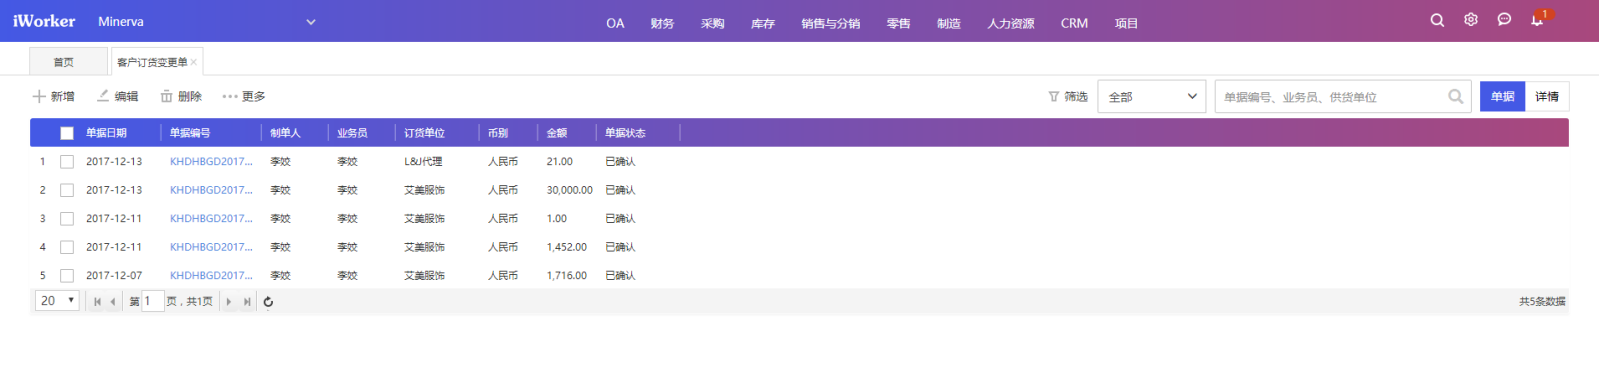Check the row 5 checkbox dated 2017-12-07
The height and width of the screenshot is (368, 1599).
click(x=67, y=276)
